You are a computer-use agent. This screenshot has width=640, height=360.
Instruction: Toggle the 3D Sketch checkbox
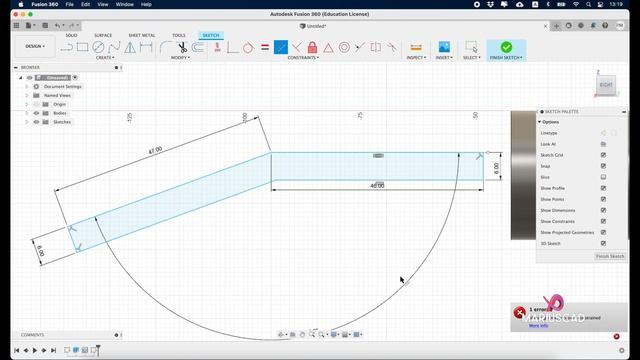click(603, 243)
